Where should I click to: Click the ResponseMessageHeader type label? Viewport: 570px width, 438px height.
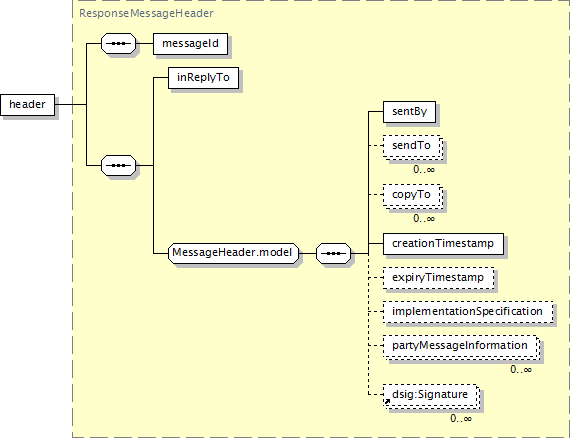(x=146, y=13)
